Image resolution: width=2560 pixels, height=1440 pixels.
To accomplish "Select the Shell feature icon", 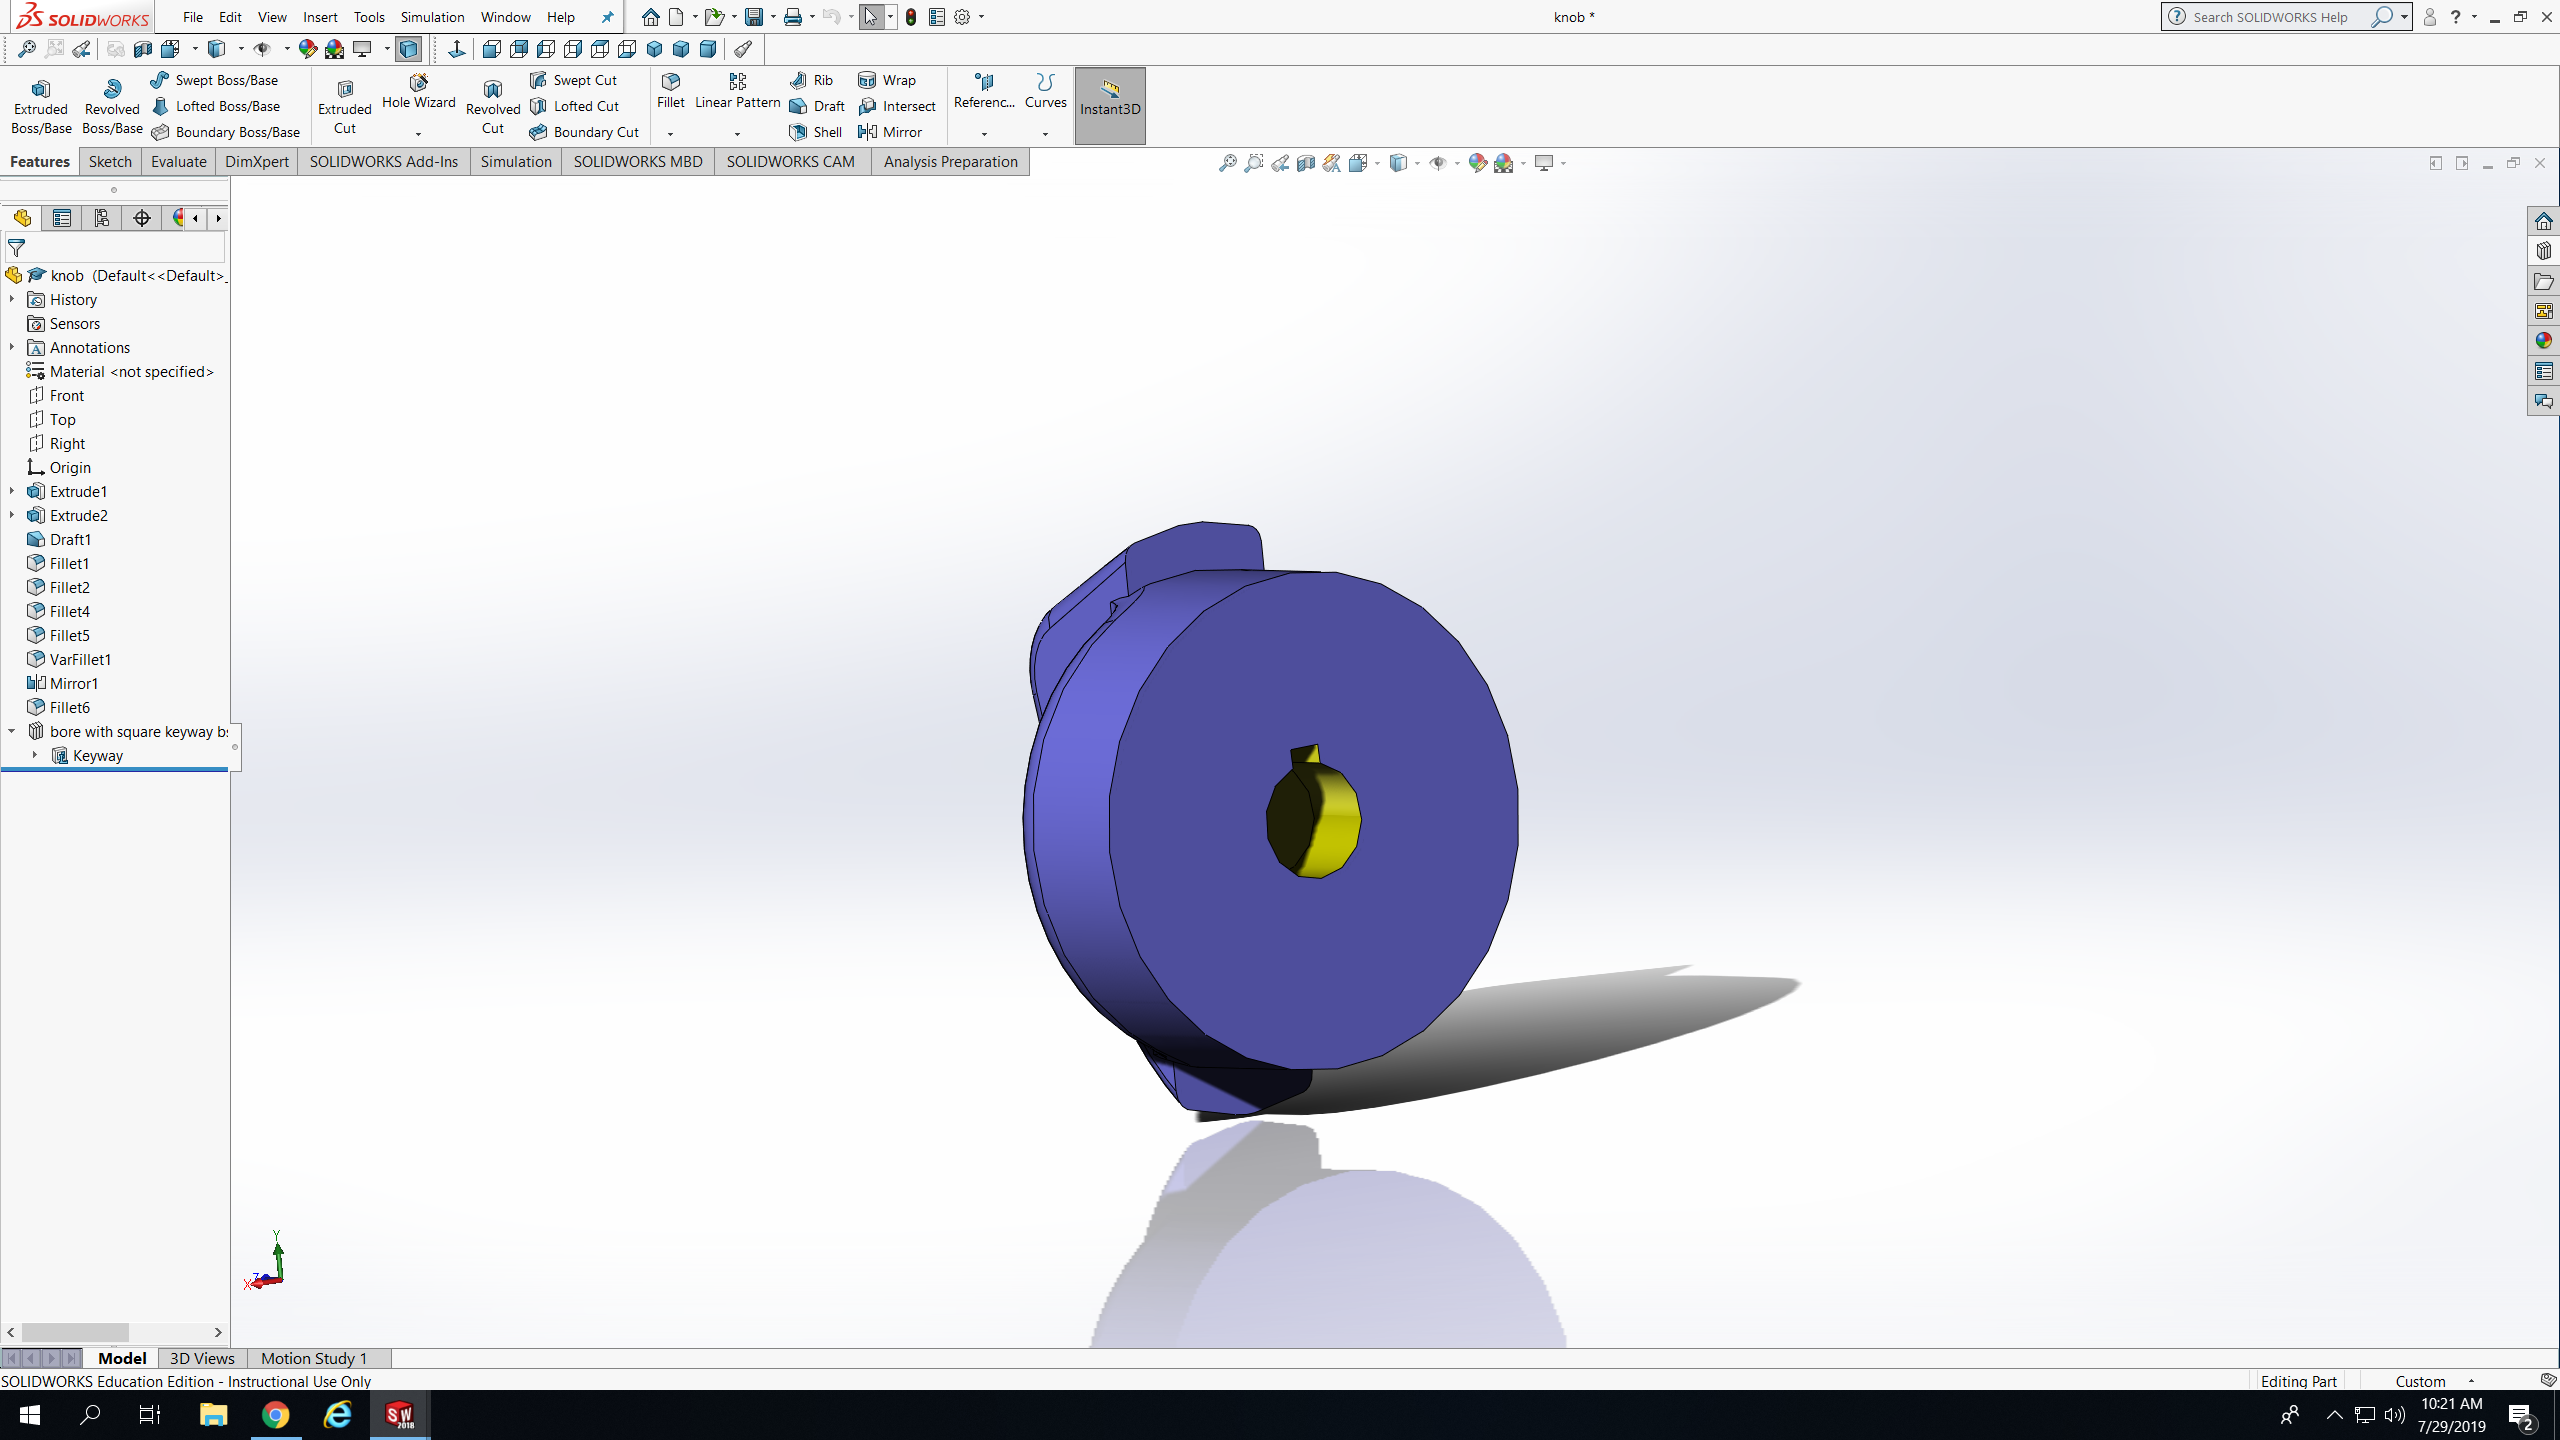I will coord(798,132).
